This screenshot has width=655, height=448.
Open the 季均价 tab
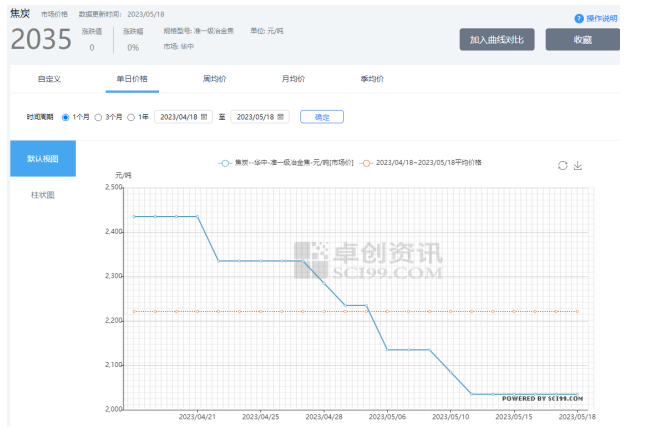(372, 78)
